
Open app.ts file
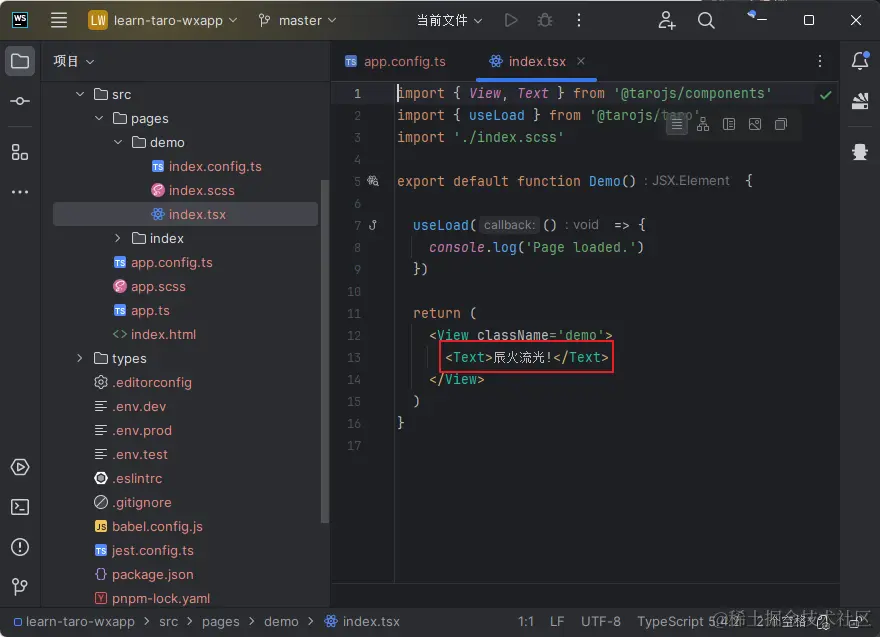[x=141, y=310]
